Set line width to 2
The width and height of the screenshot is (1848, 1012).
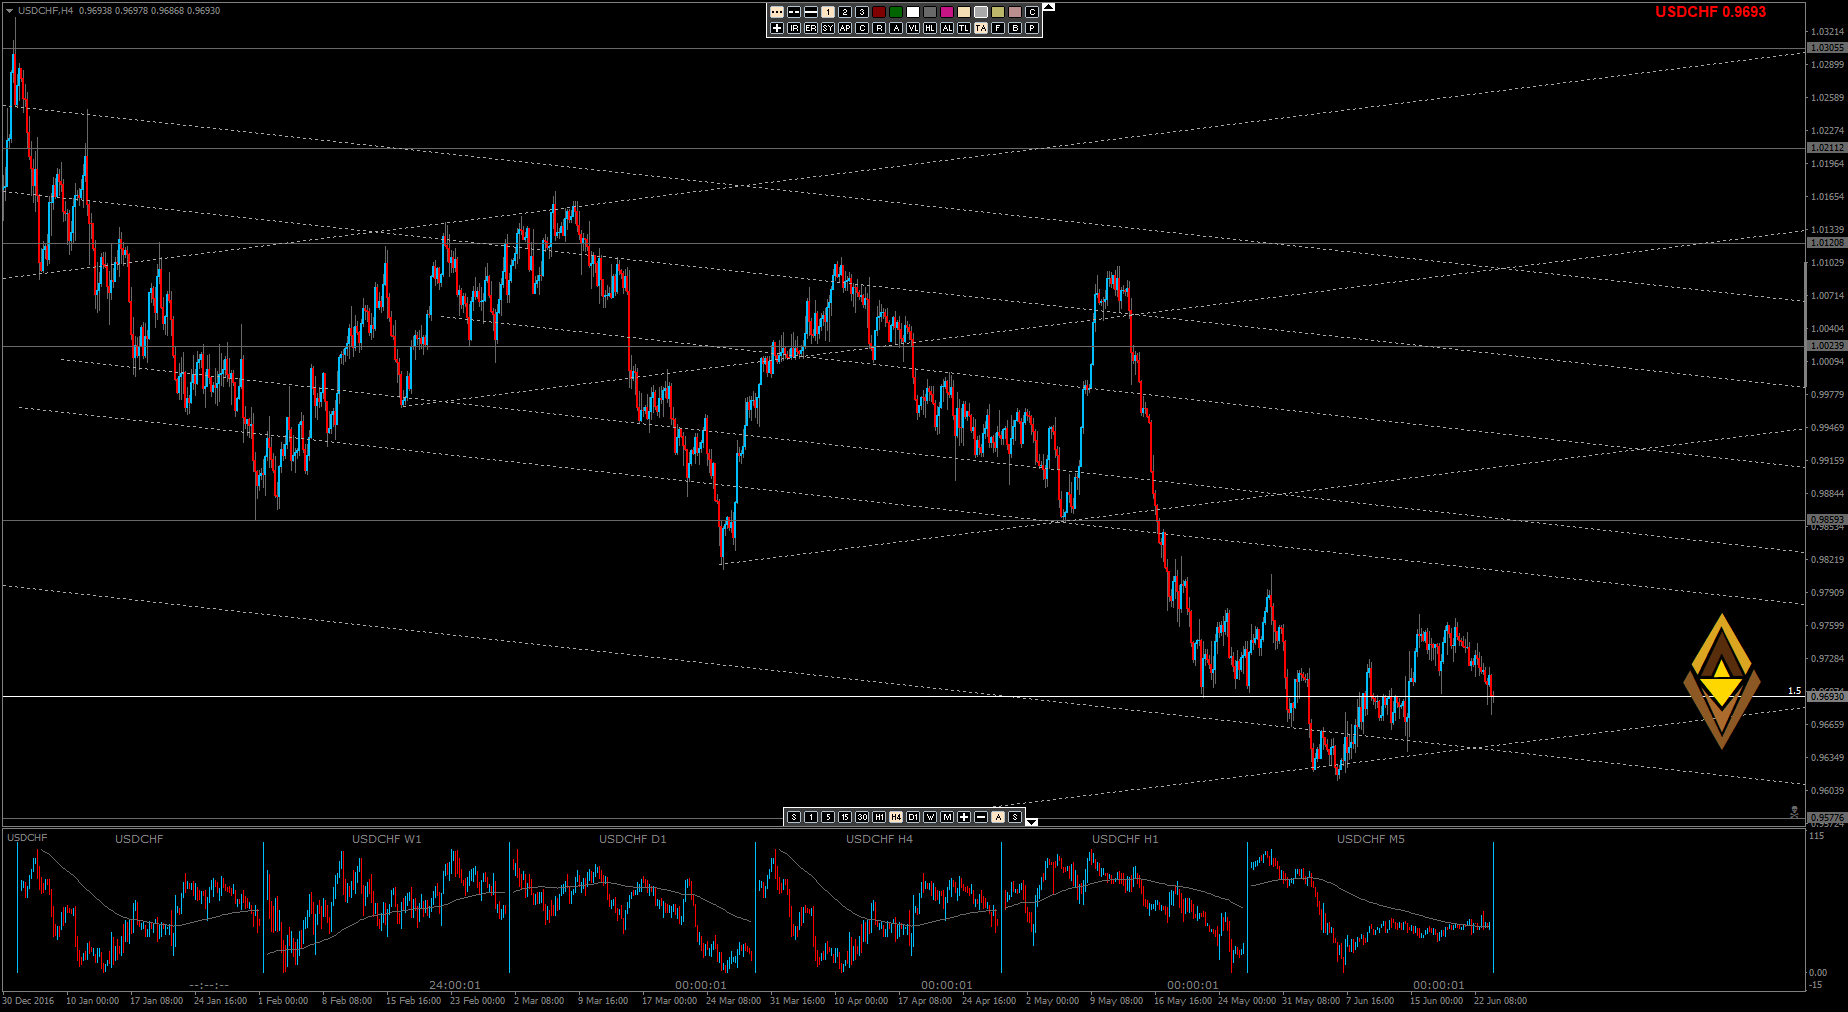pyautogui.click(x=845, y=12)
